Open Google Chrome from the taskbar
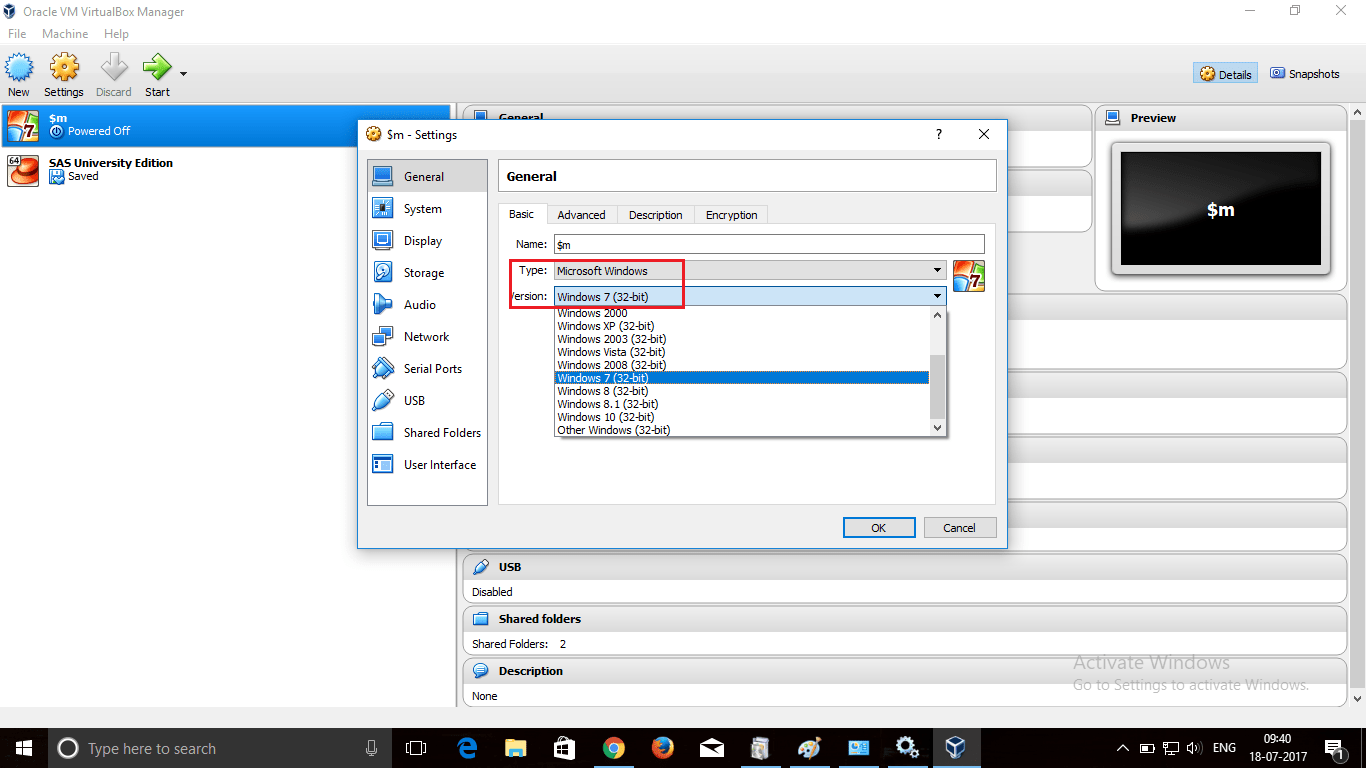Viewport: 1366px width, 768px height. click(x=614, y=748)
